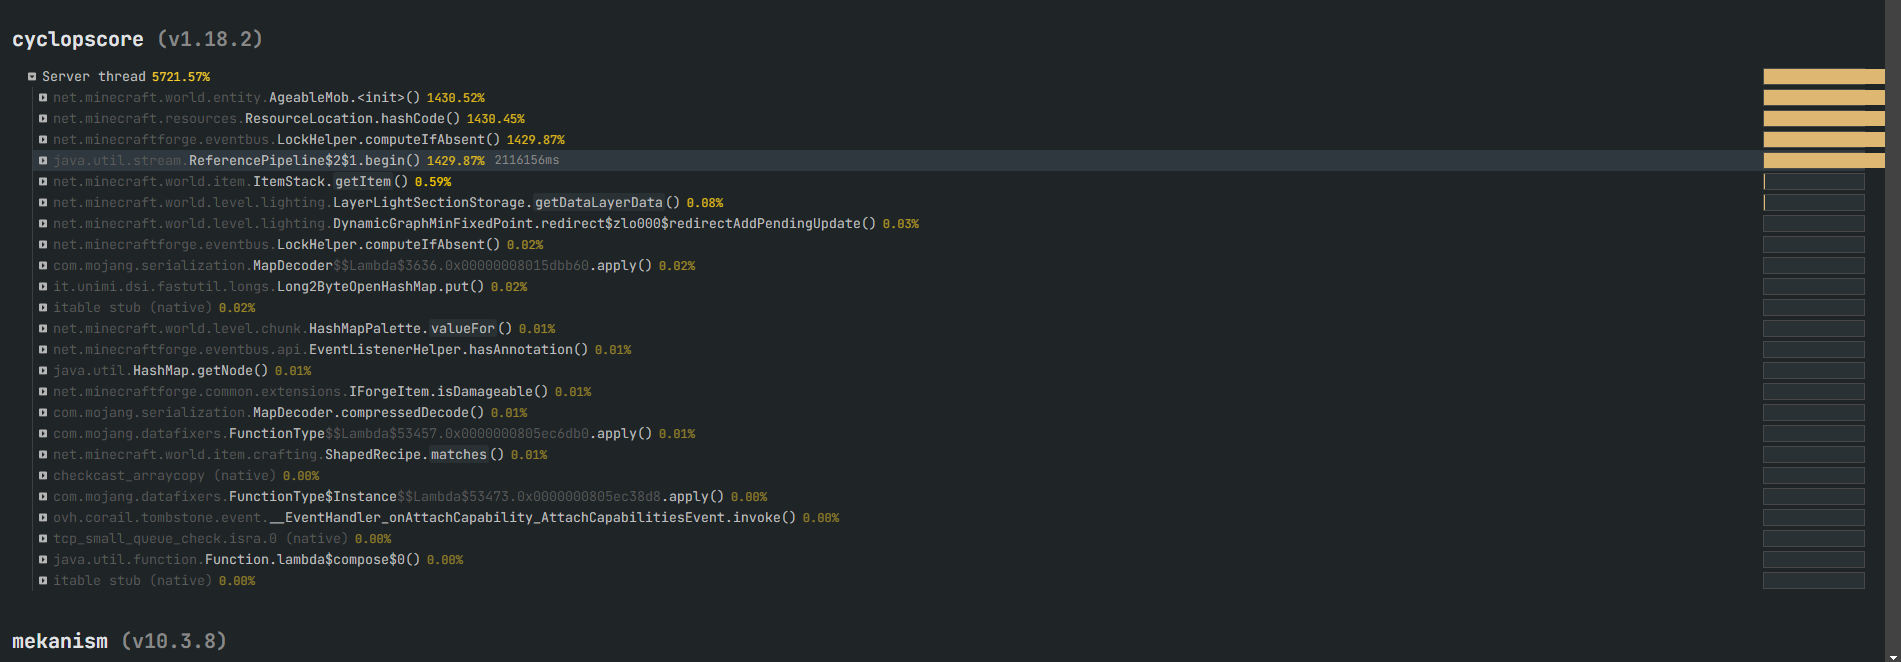Expand LockHelper.computeIfAbsent() 0.02% node

tap(43, 244)
